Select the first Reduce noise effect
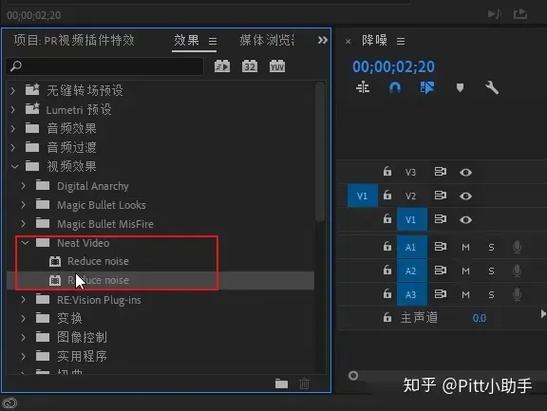Image resolution: width=547 pixels, height=411 pixels. (98, 261)
